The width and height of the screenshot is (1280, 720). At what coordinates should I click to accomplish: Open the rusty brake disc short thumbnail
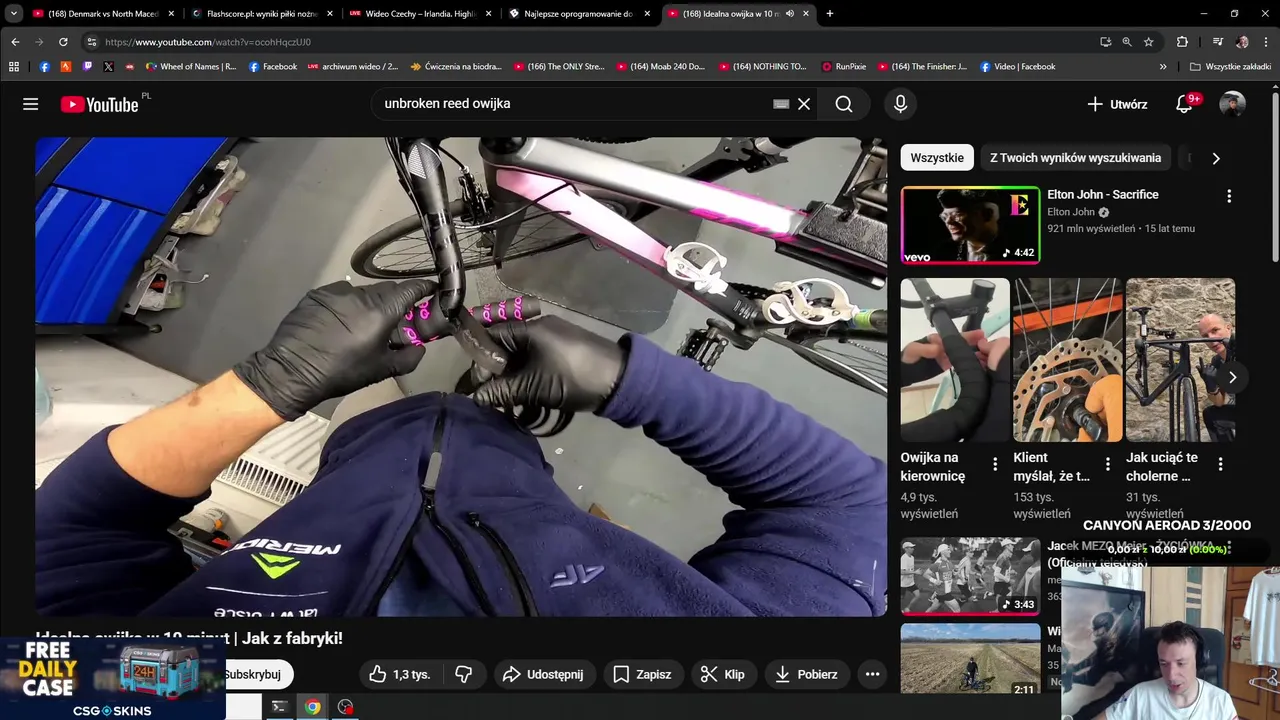1068,360
